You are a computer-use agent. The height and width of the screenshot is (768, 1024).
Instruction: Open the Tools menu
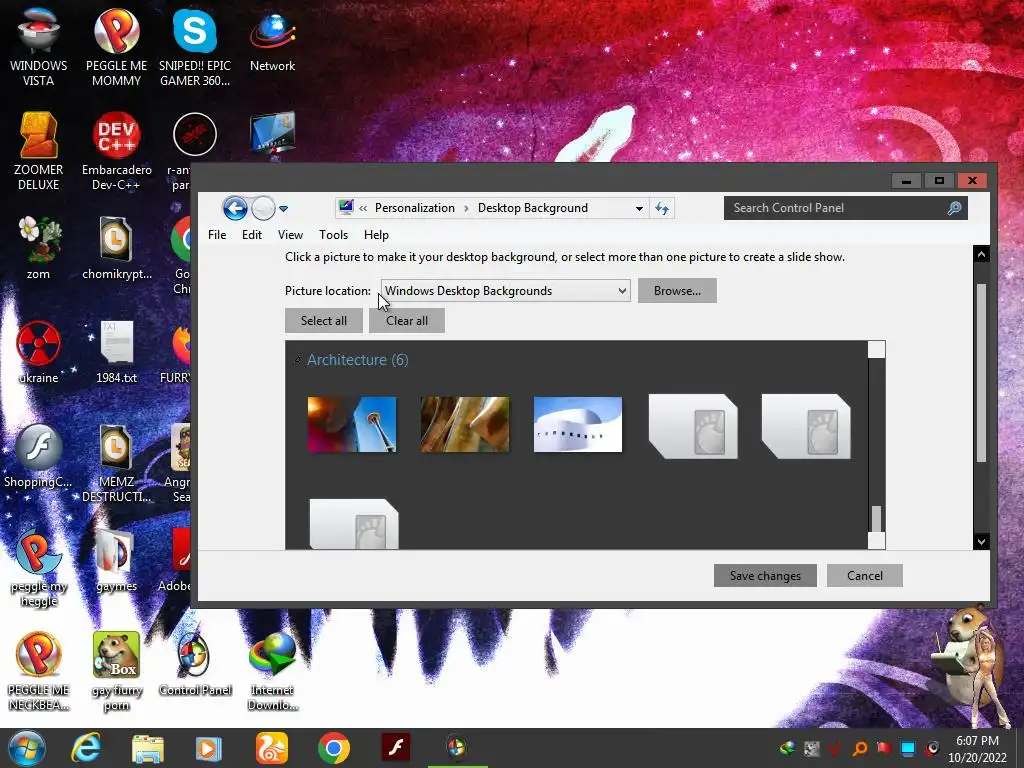pyautogui.click(x=333, y=234)
